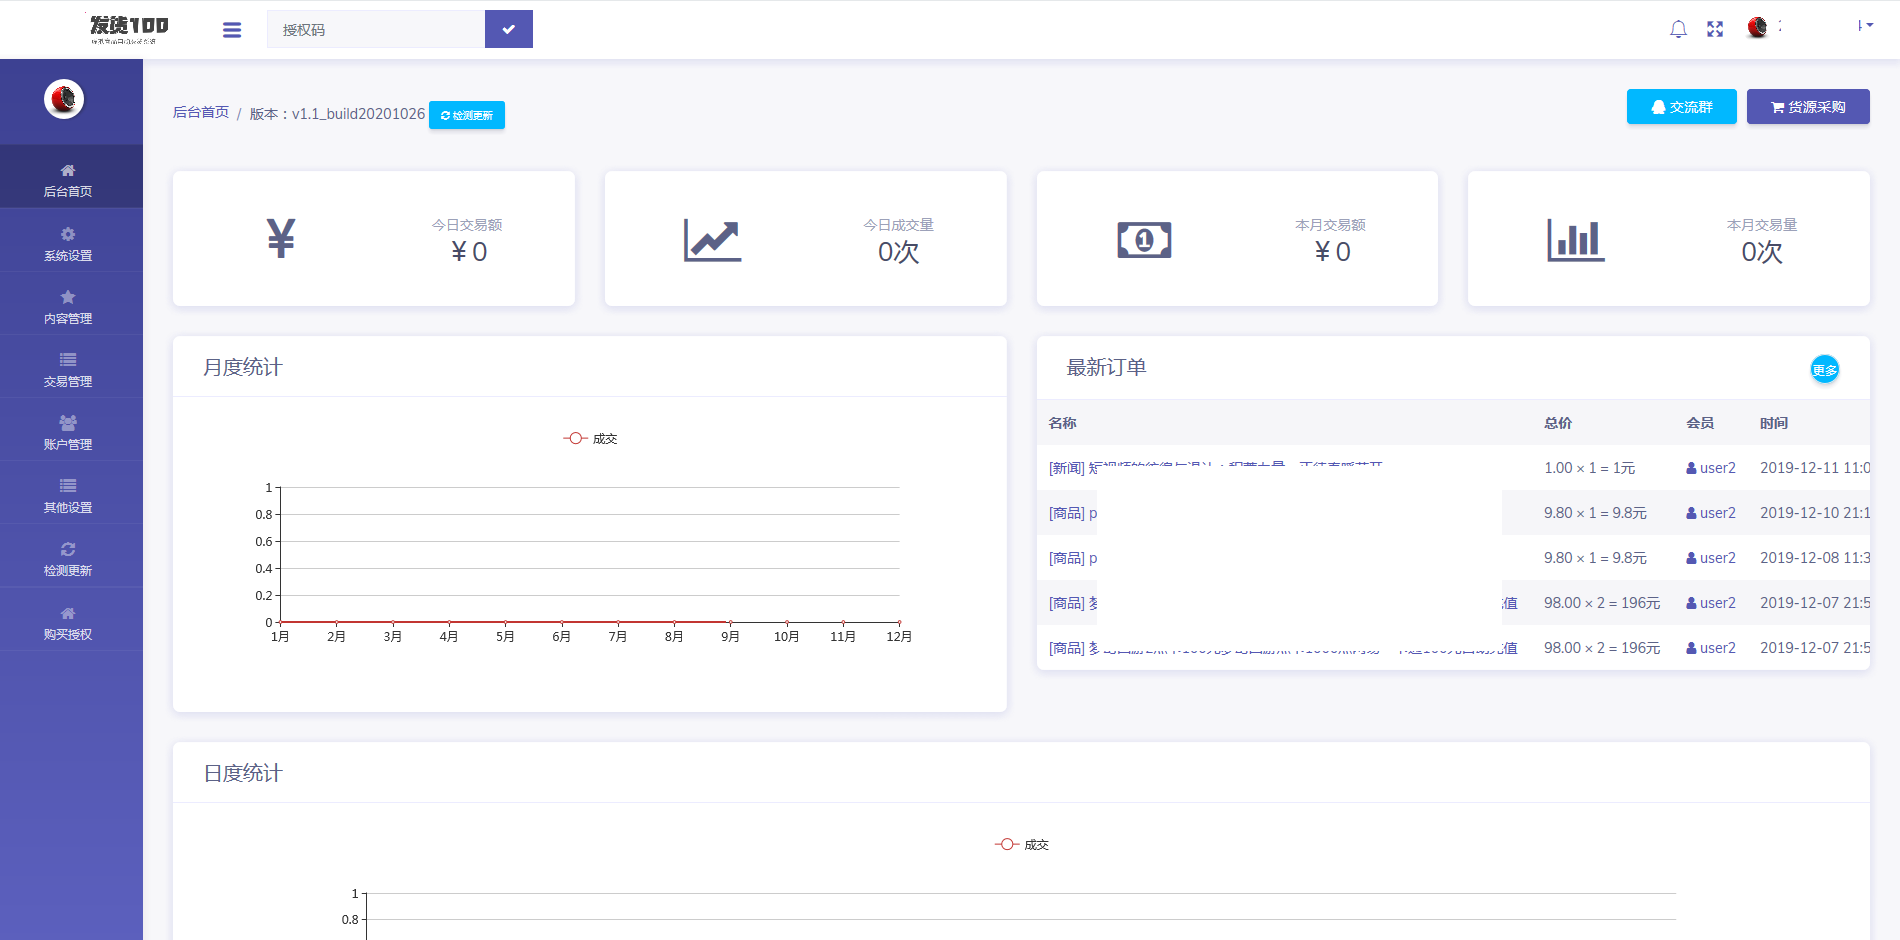Click the line chart icon for 今日成交量
This screenshot has width=1900, height=940.
click(x=712, y=240)
